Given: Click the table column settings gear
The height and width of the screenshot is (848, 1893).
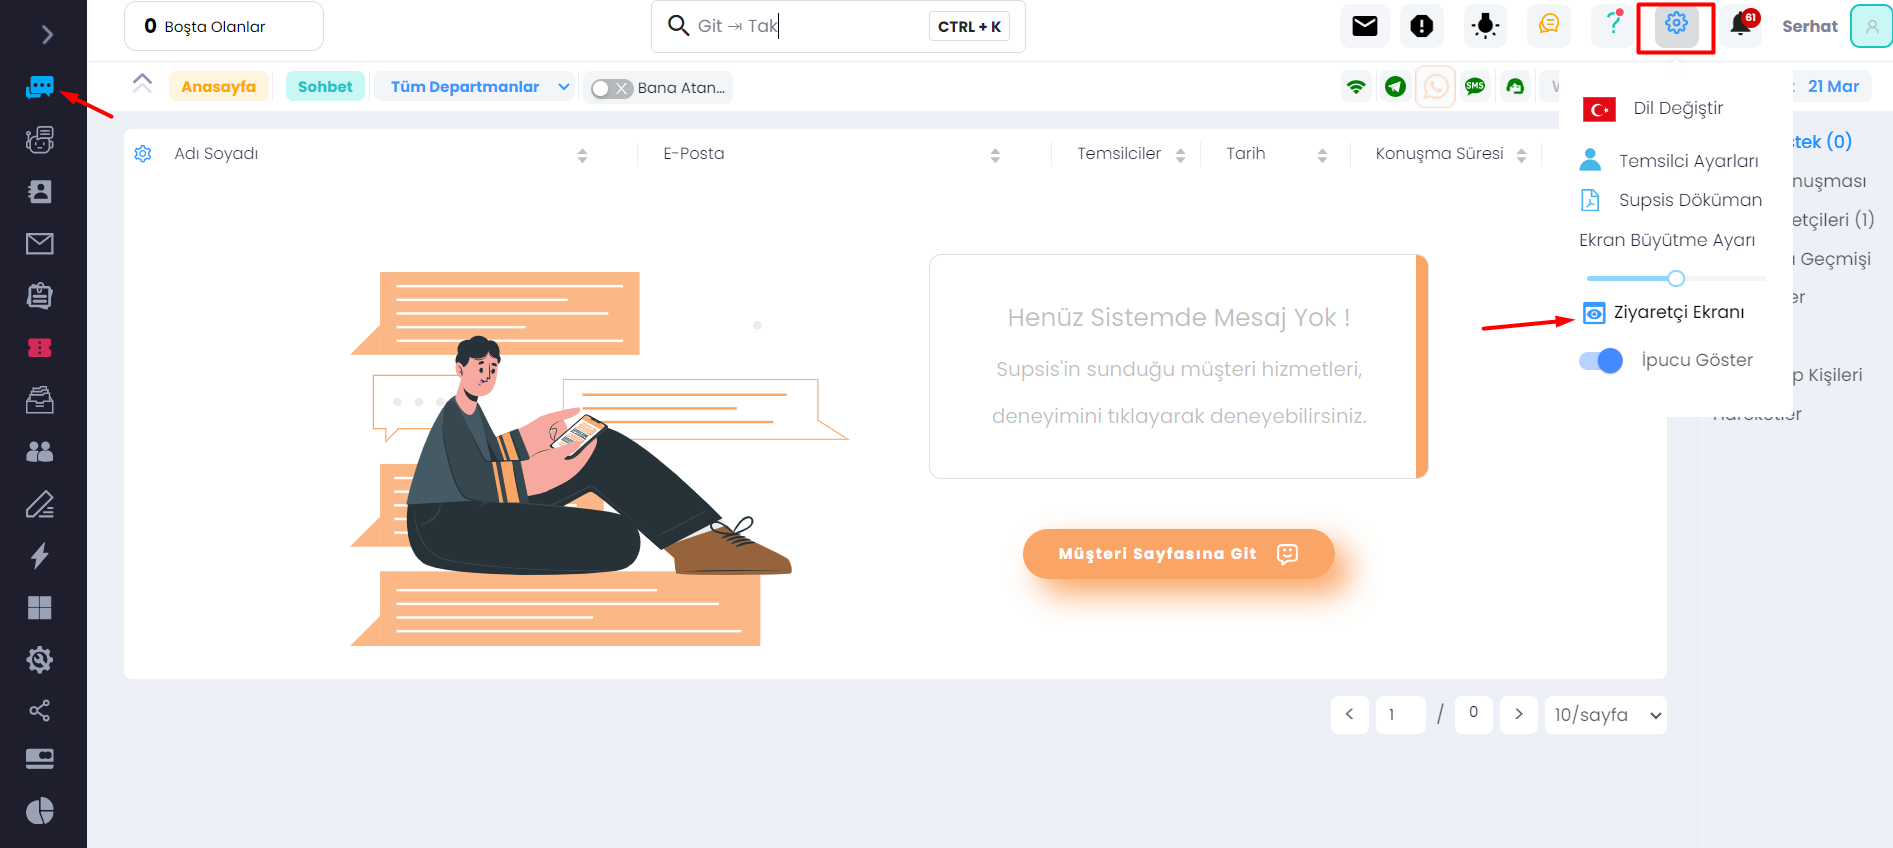Looking at the screenshot, I should [143, 153].
